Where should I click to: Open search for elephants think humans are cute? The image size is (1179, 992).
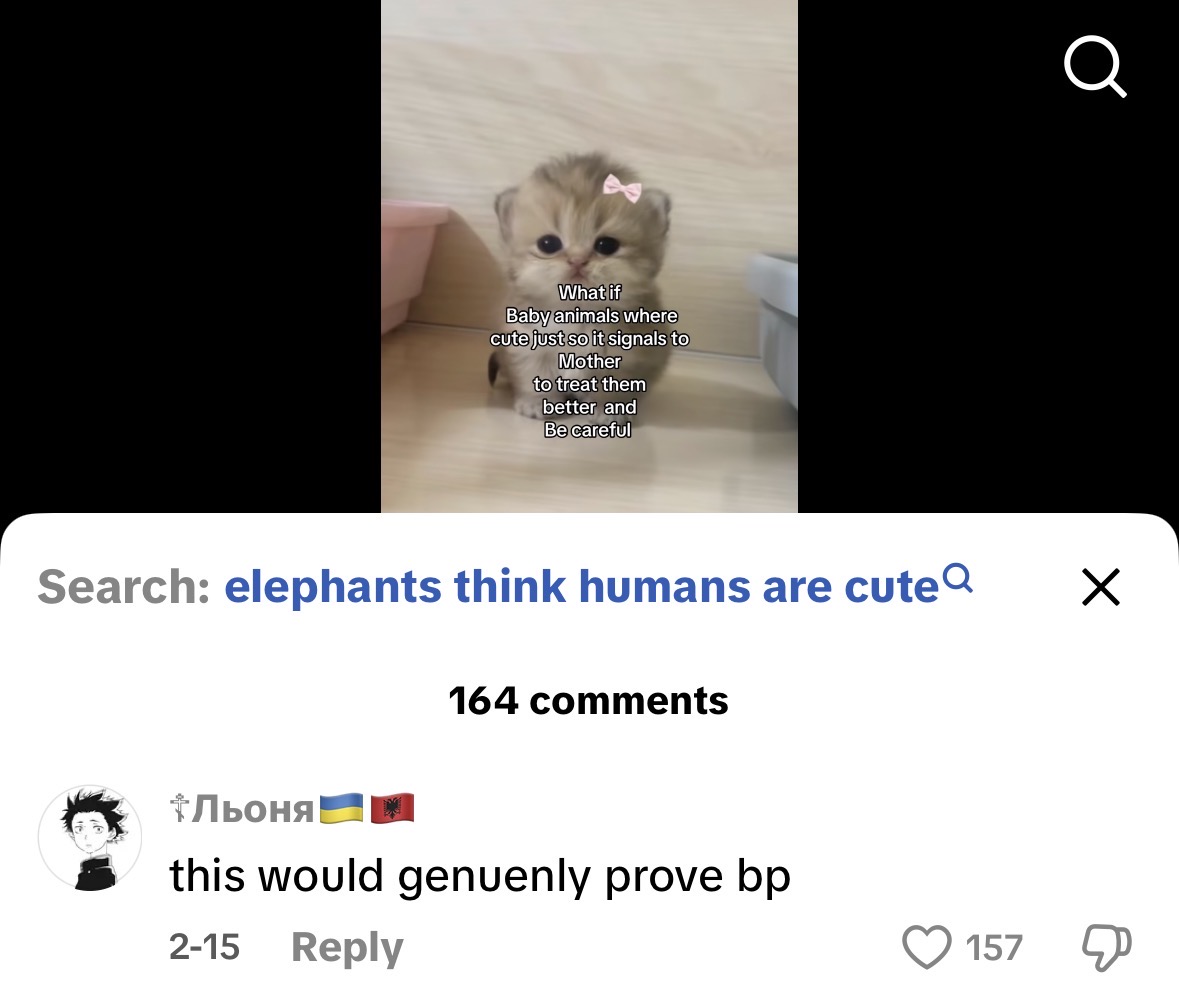click(581, 586)
